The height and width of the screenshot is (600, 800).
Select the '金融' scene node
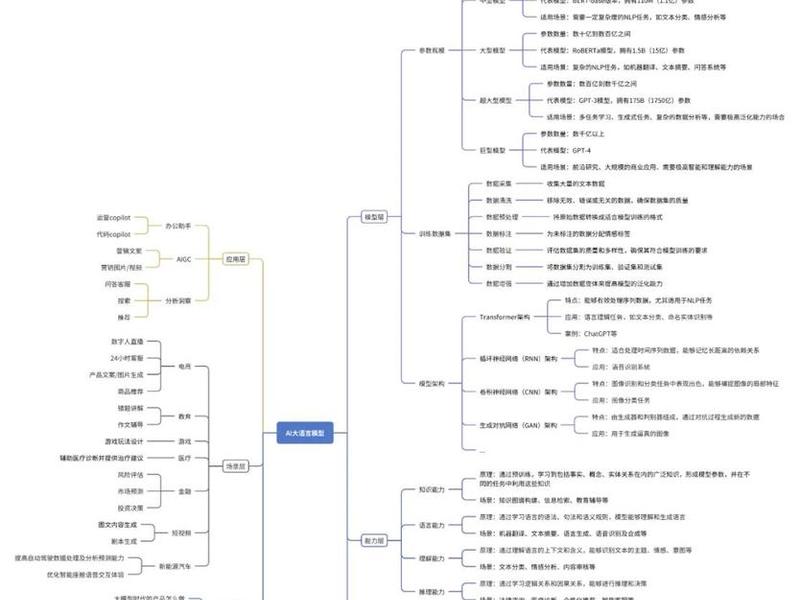pos(185,491)
